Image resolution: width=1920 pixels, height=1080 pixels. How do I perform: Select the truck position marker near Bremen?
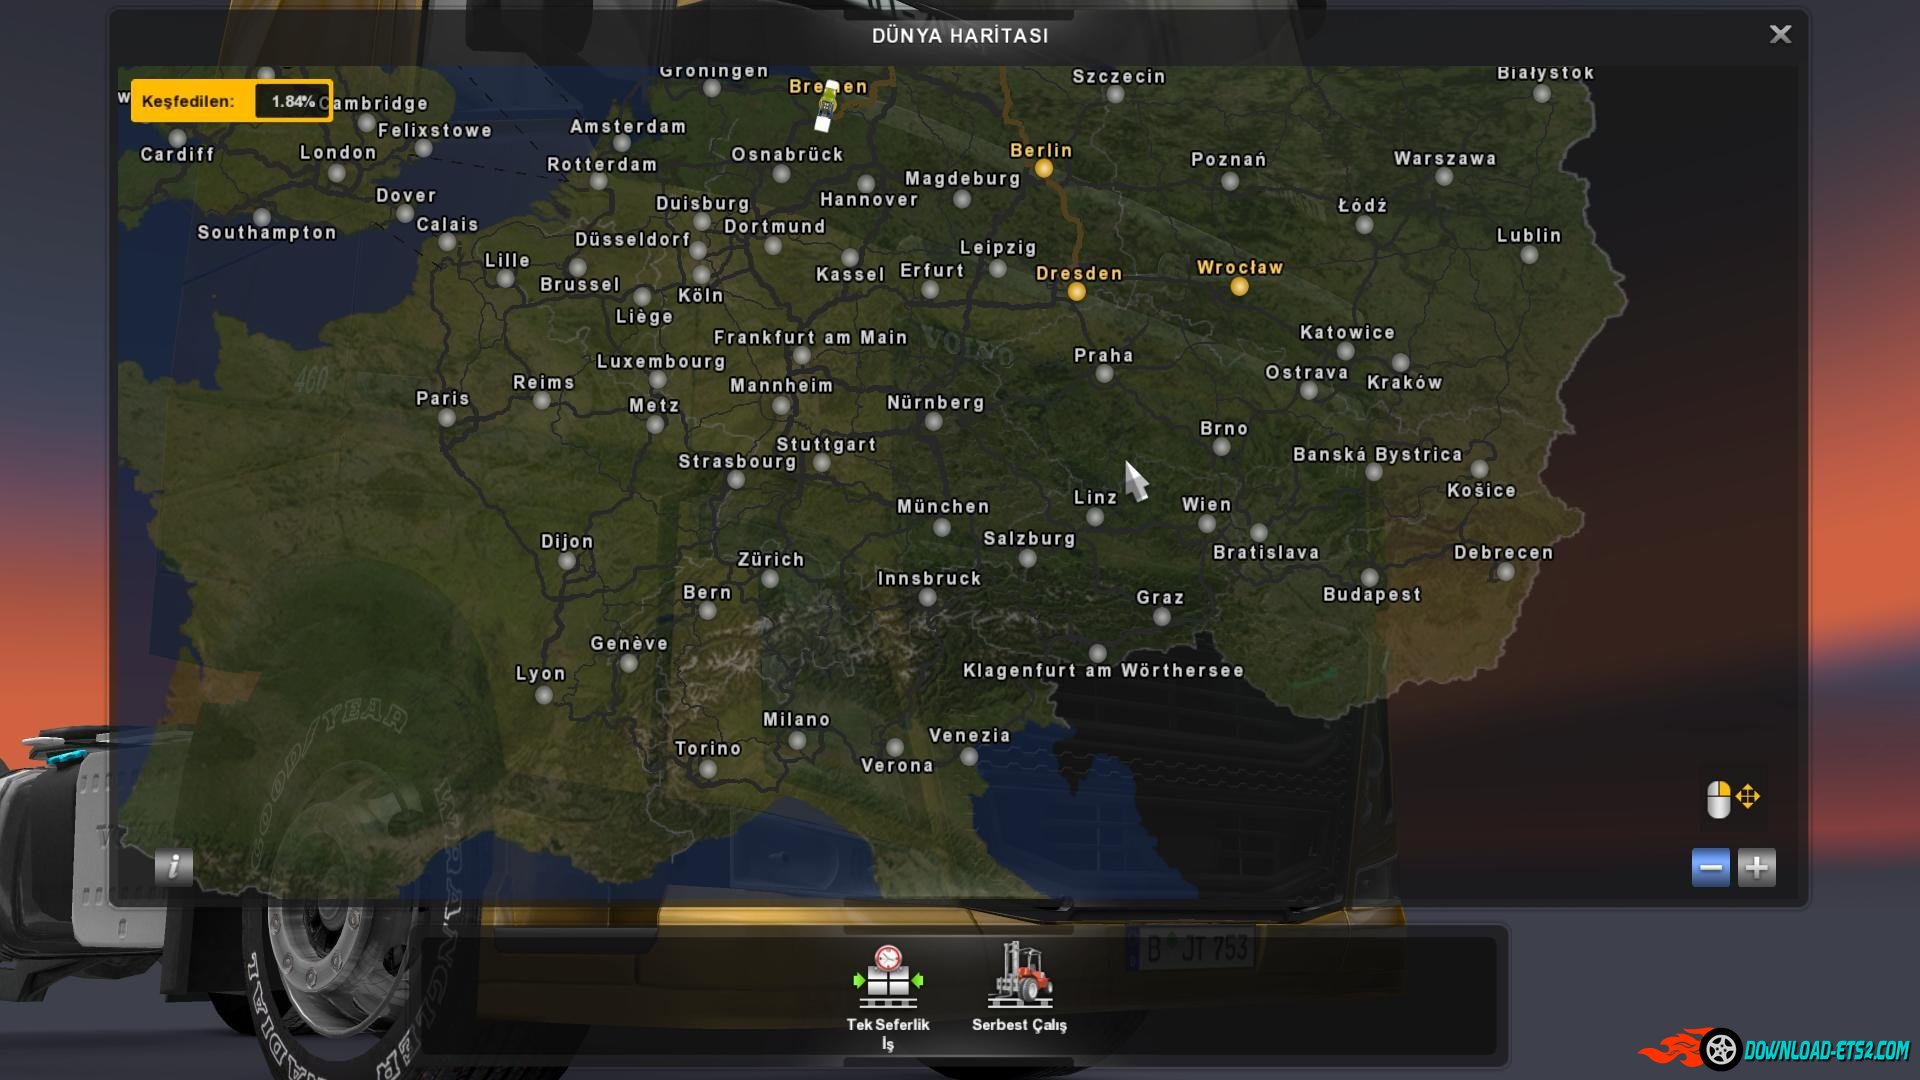click(x=826, y=108)
